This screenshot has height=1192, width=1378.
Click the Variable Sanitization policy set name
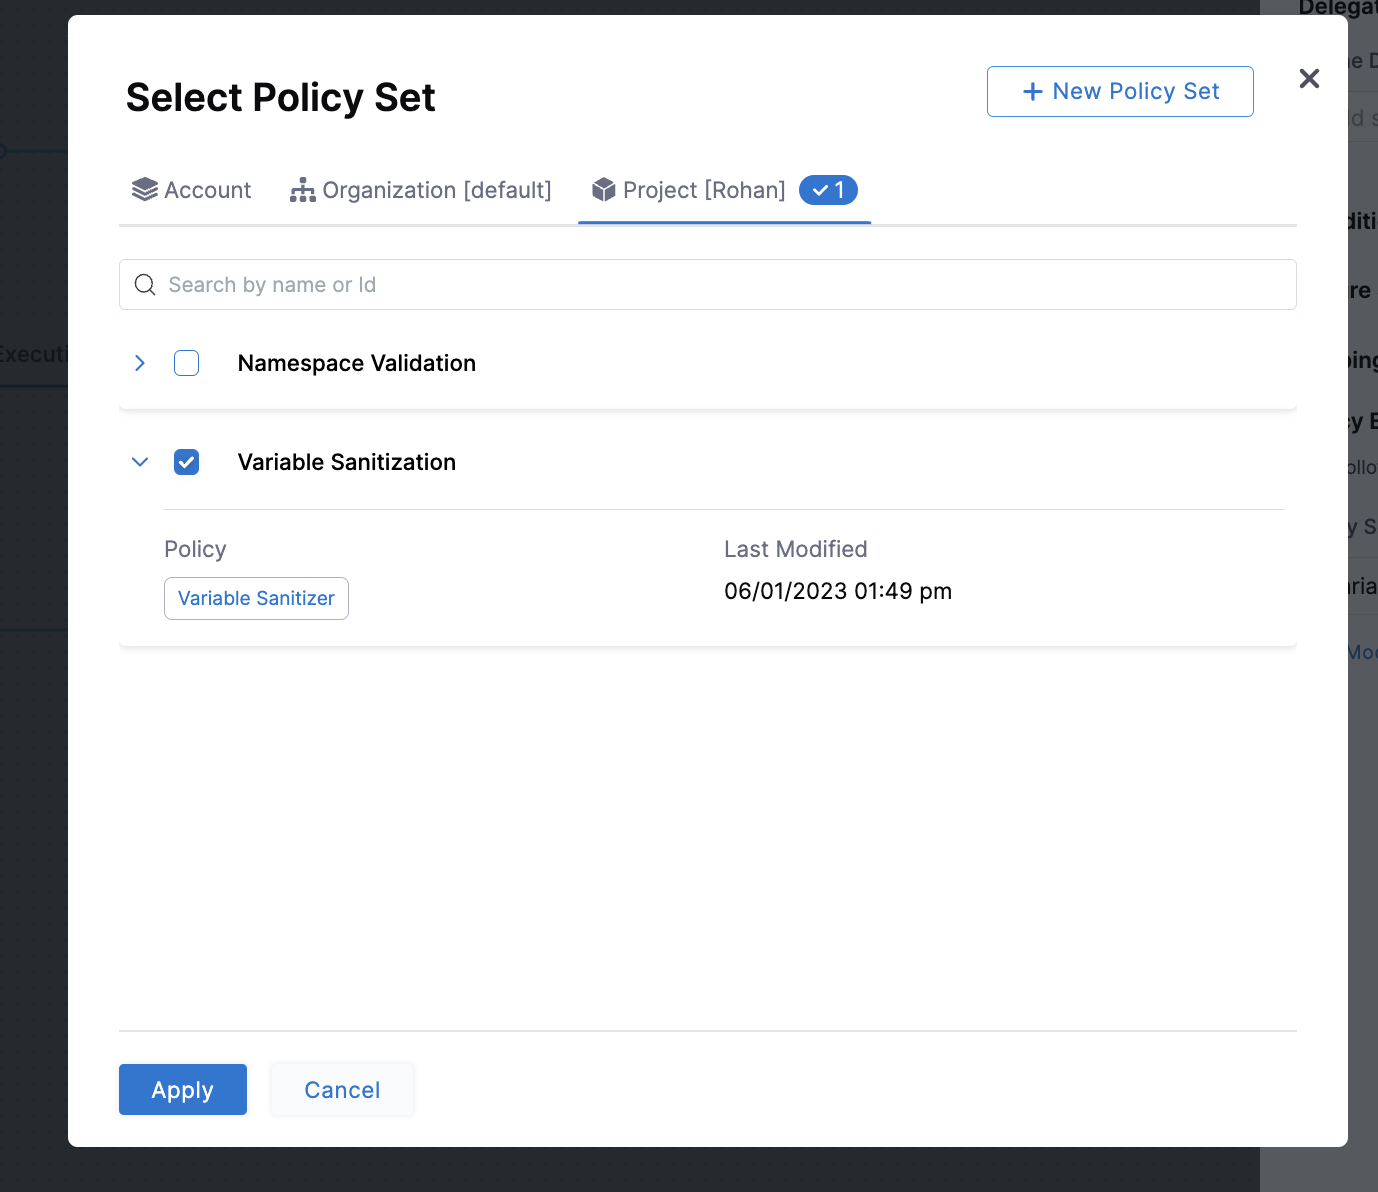pyautogui.click(x=347, y=462)
